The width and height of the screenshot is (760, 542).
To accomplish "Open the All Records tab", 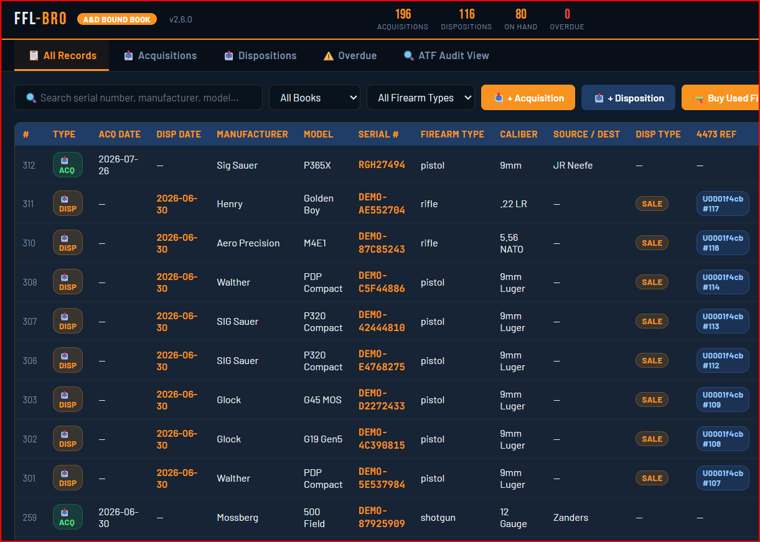I will pos(62,56).
